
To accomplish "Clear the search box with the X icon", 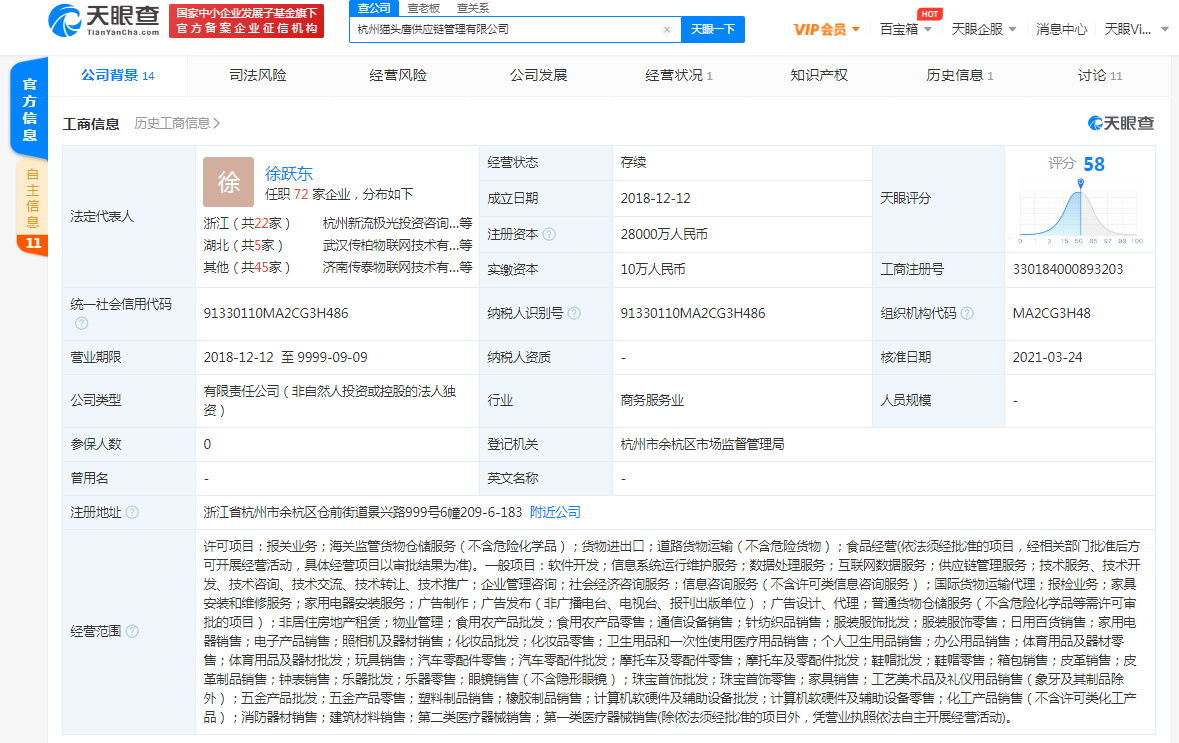I will (666, 29).
